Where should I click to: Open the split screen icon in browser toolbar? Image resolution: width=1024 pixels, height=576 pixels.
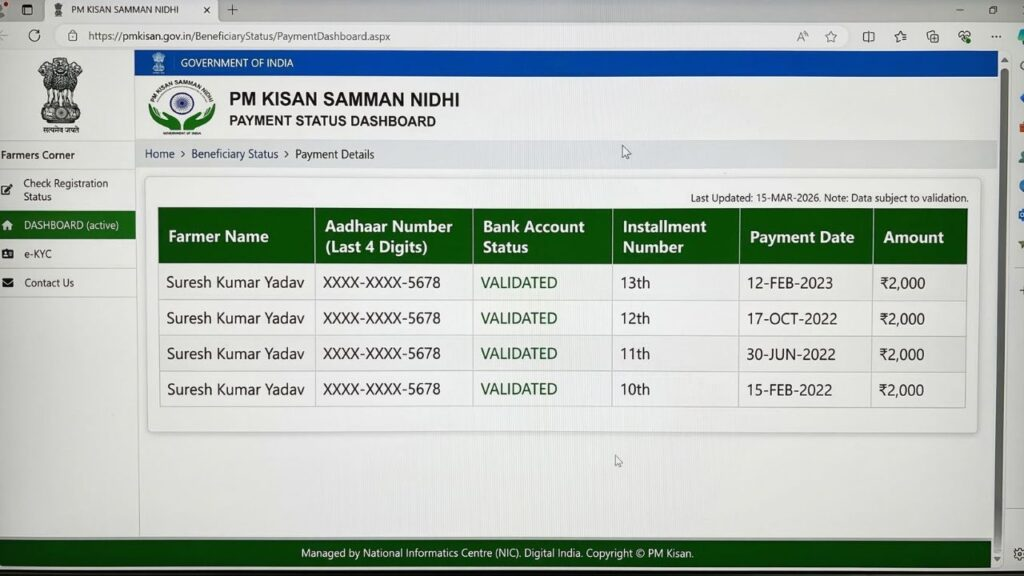[x=869, y=36]
